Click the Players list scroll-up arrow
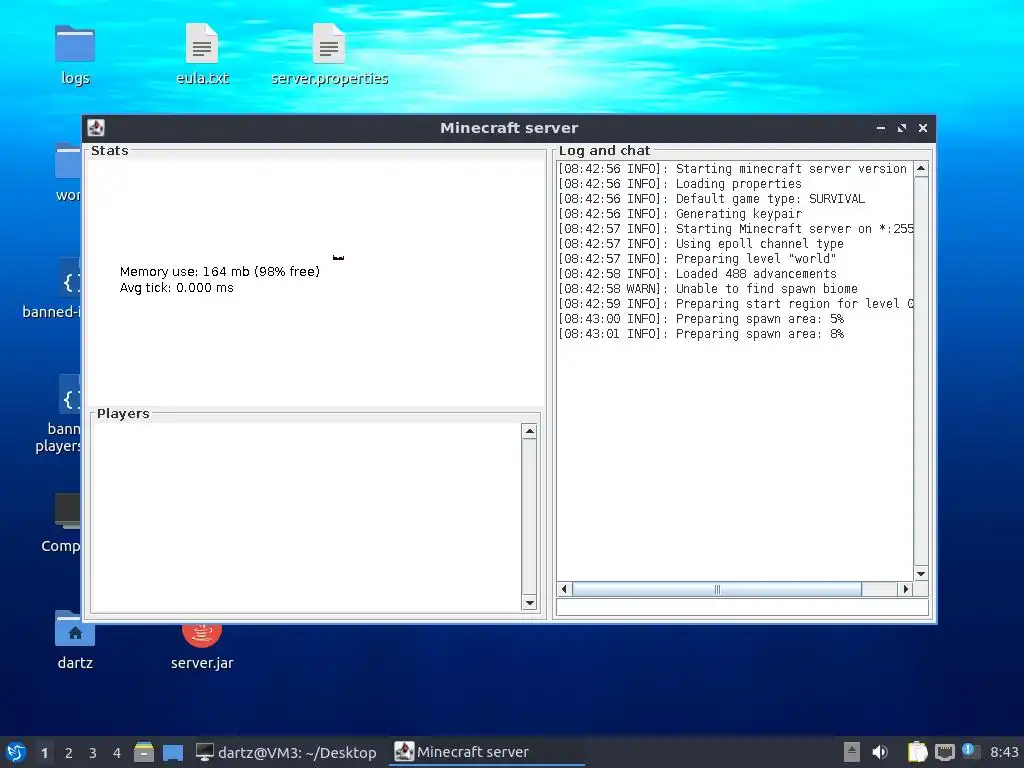The image size is (1024, 768). pos(530,432)
